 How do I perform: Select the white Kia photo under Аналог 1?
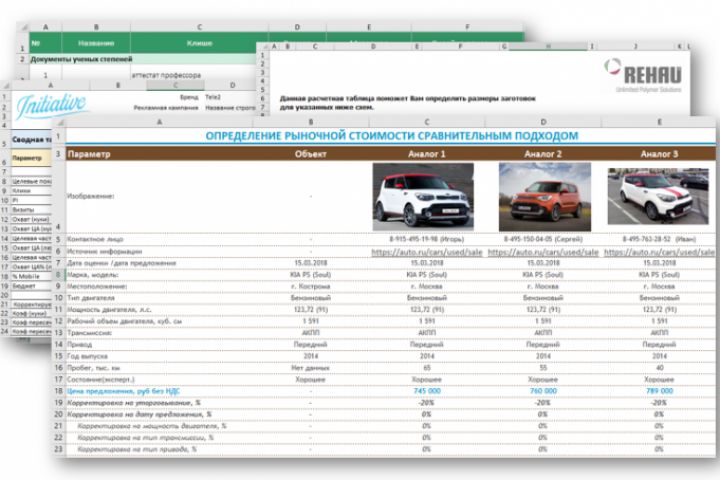click(x=423, y=197)
